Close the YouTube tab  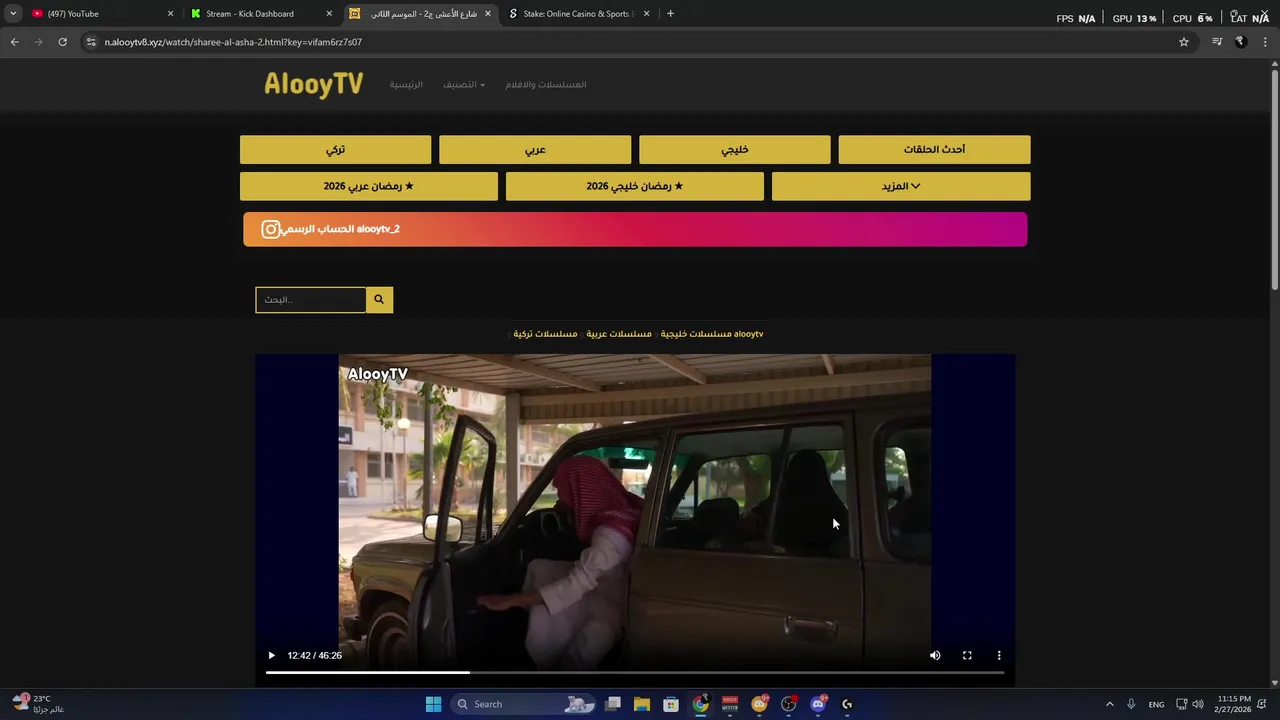(170, 14)
